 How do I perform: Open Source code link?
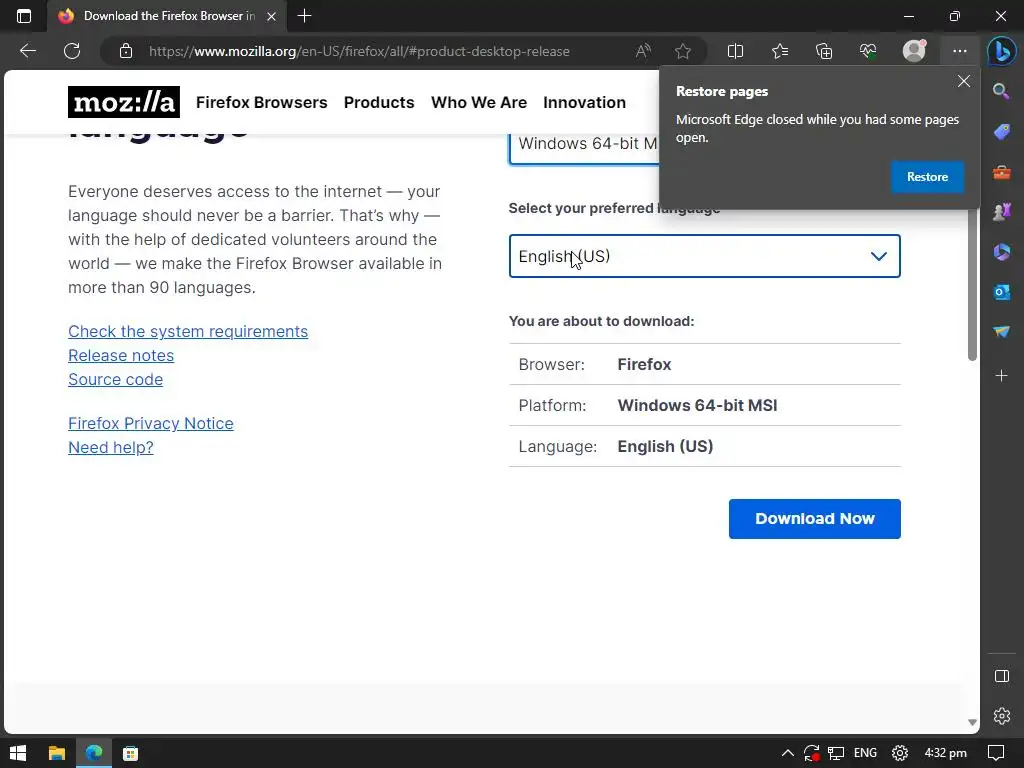[x=116, y=379]
